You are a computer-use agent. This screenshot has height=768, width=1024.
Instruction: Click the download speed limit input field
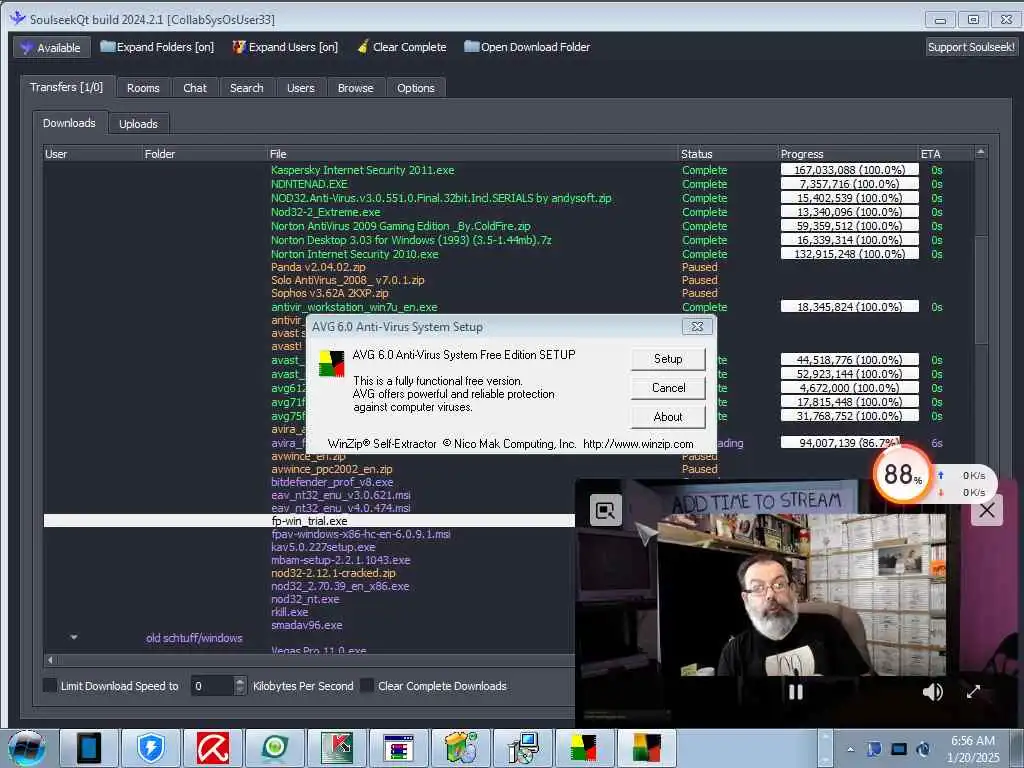click(212, 686)
